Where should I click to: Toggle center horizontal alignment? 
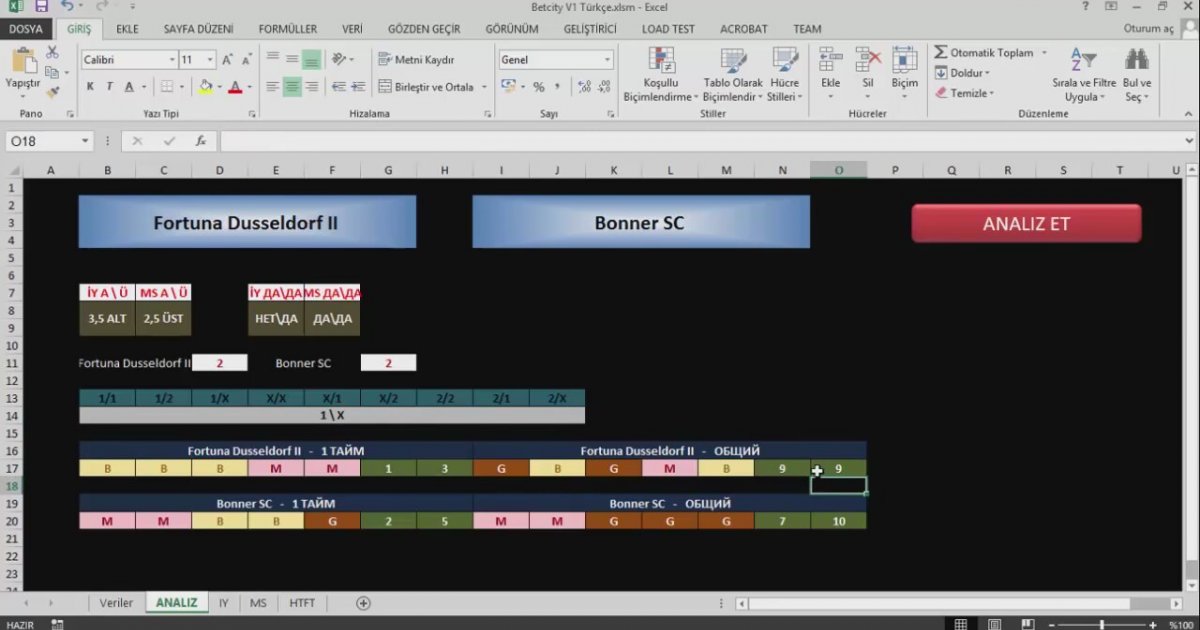(x=291, y=87)
